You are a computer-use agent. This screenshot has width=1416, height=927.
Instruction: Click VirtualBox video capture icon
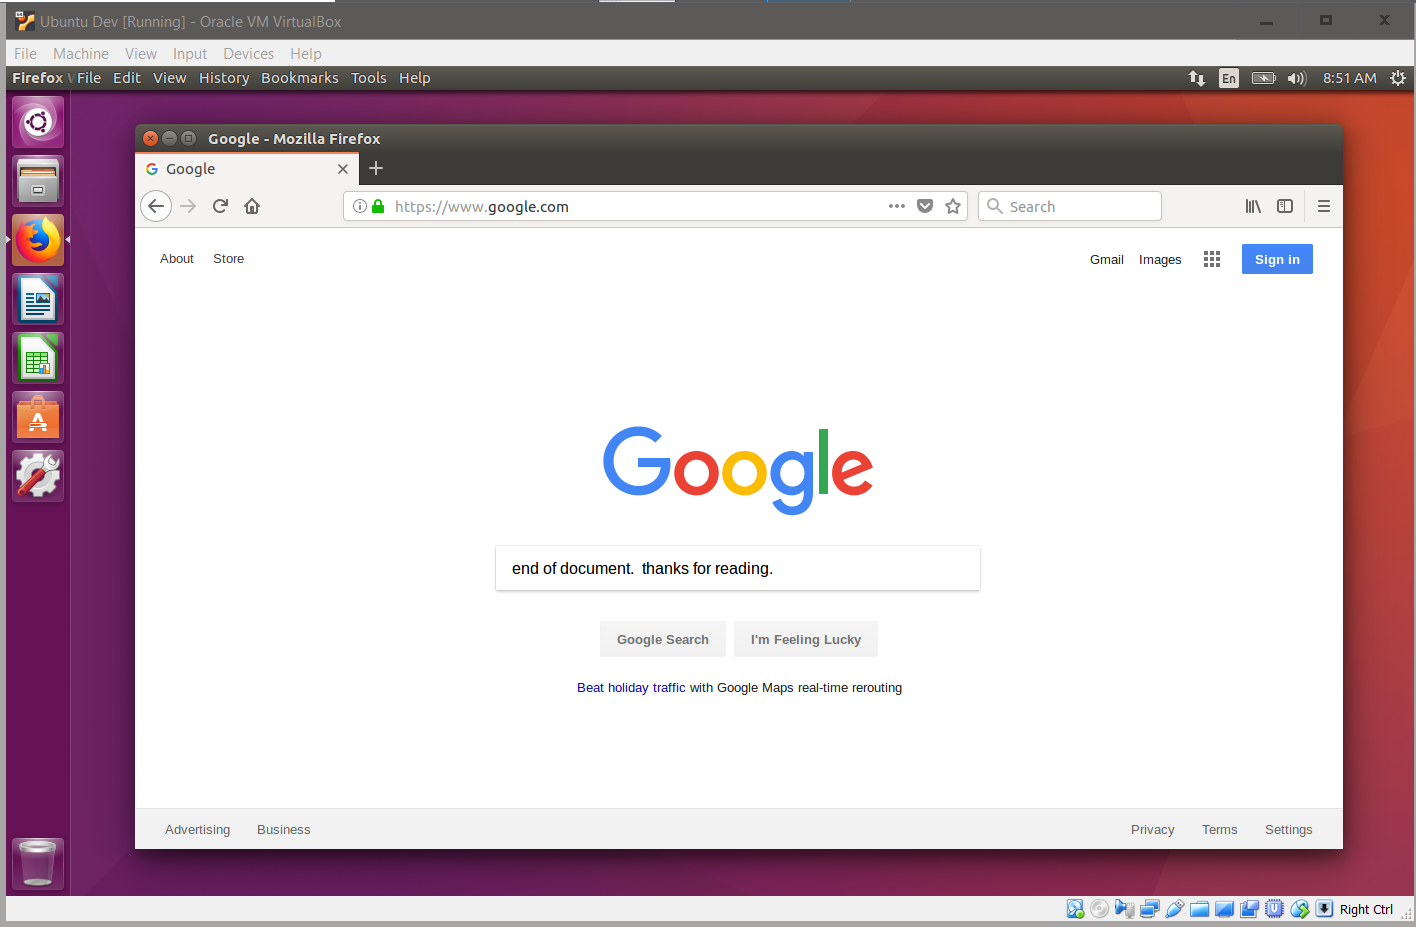[1249, 909]
